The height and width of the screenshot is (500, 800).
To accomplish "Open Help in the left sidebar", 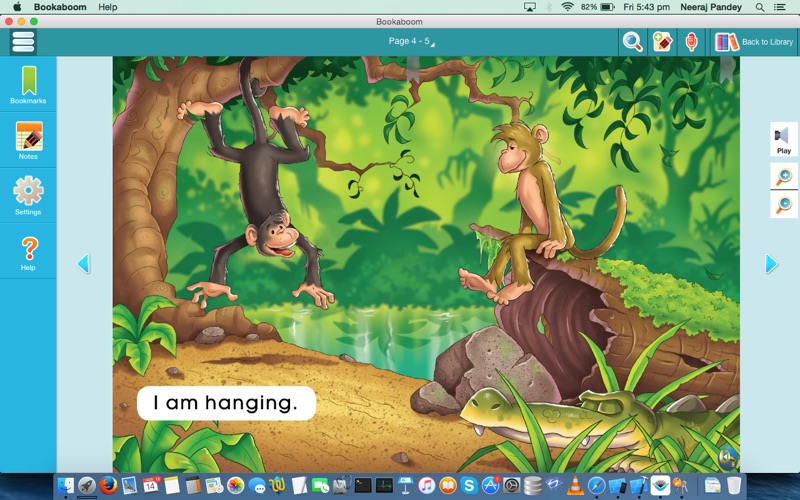I will click(28, 254).
